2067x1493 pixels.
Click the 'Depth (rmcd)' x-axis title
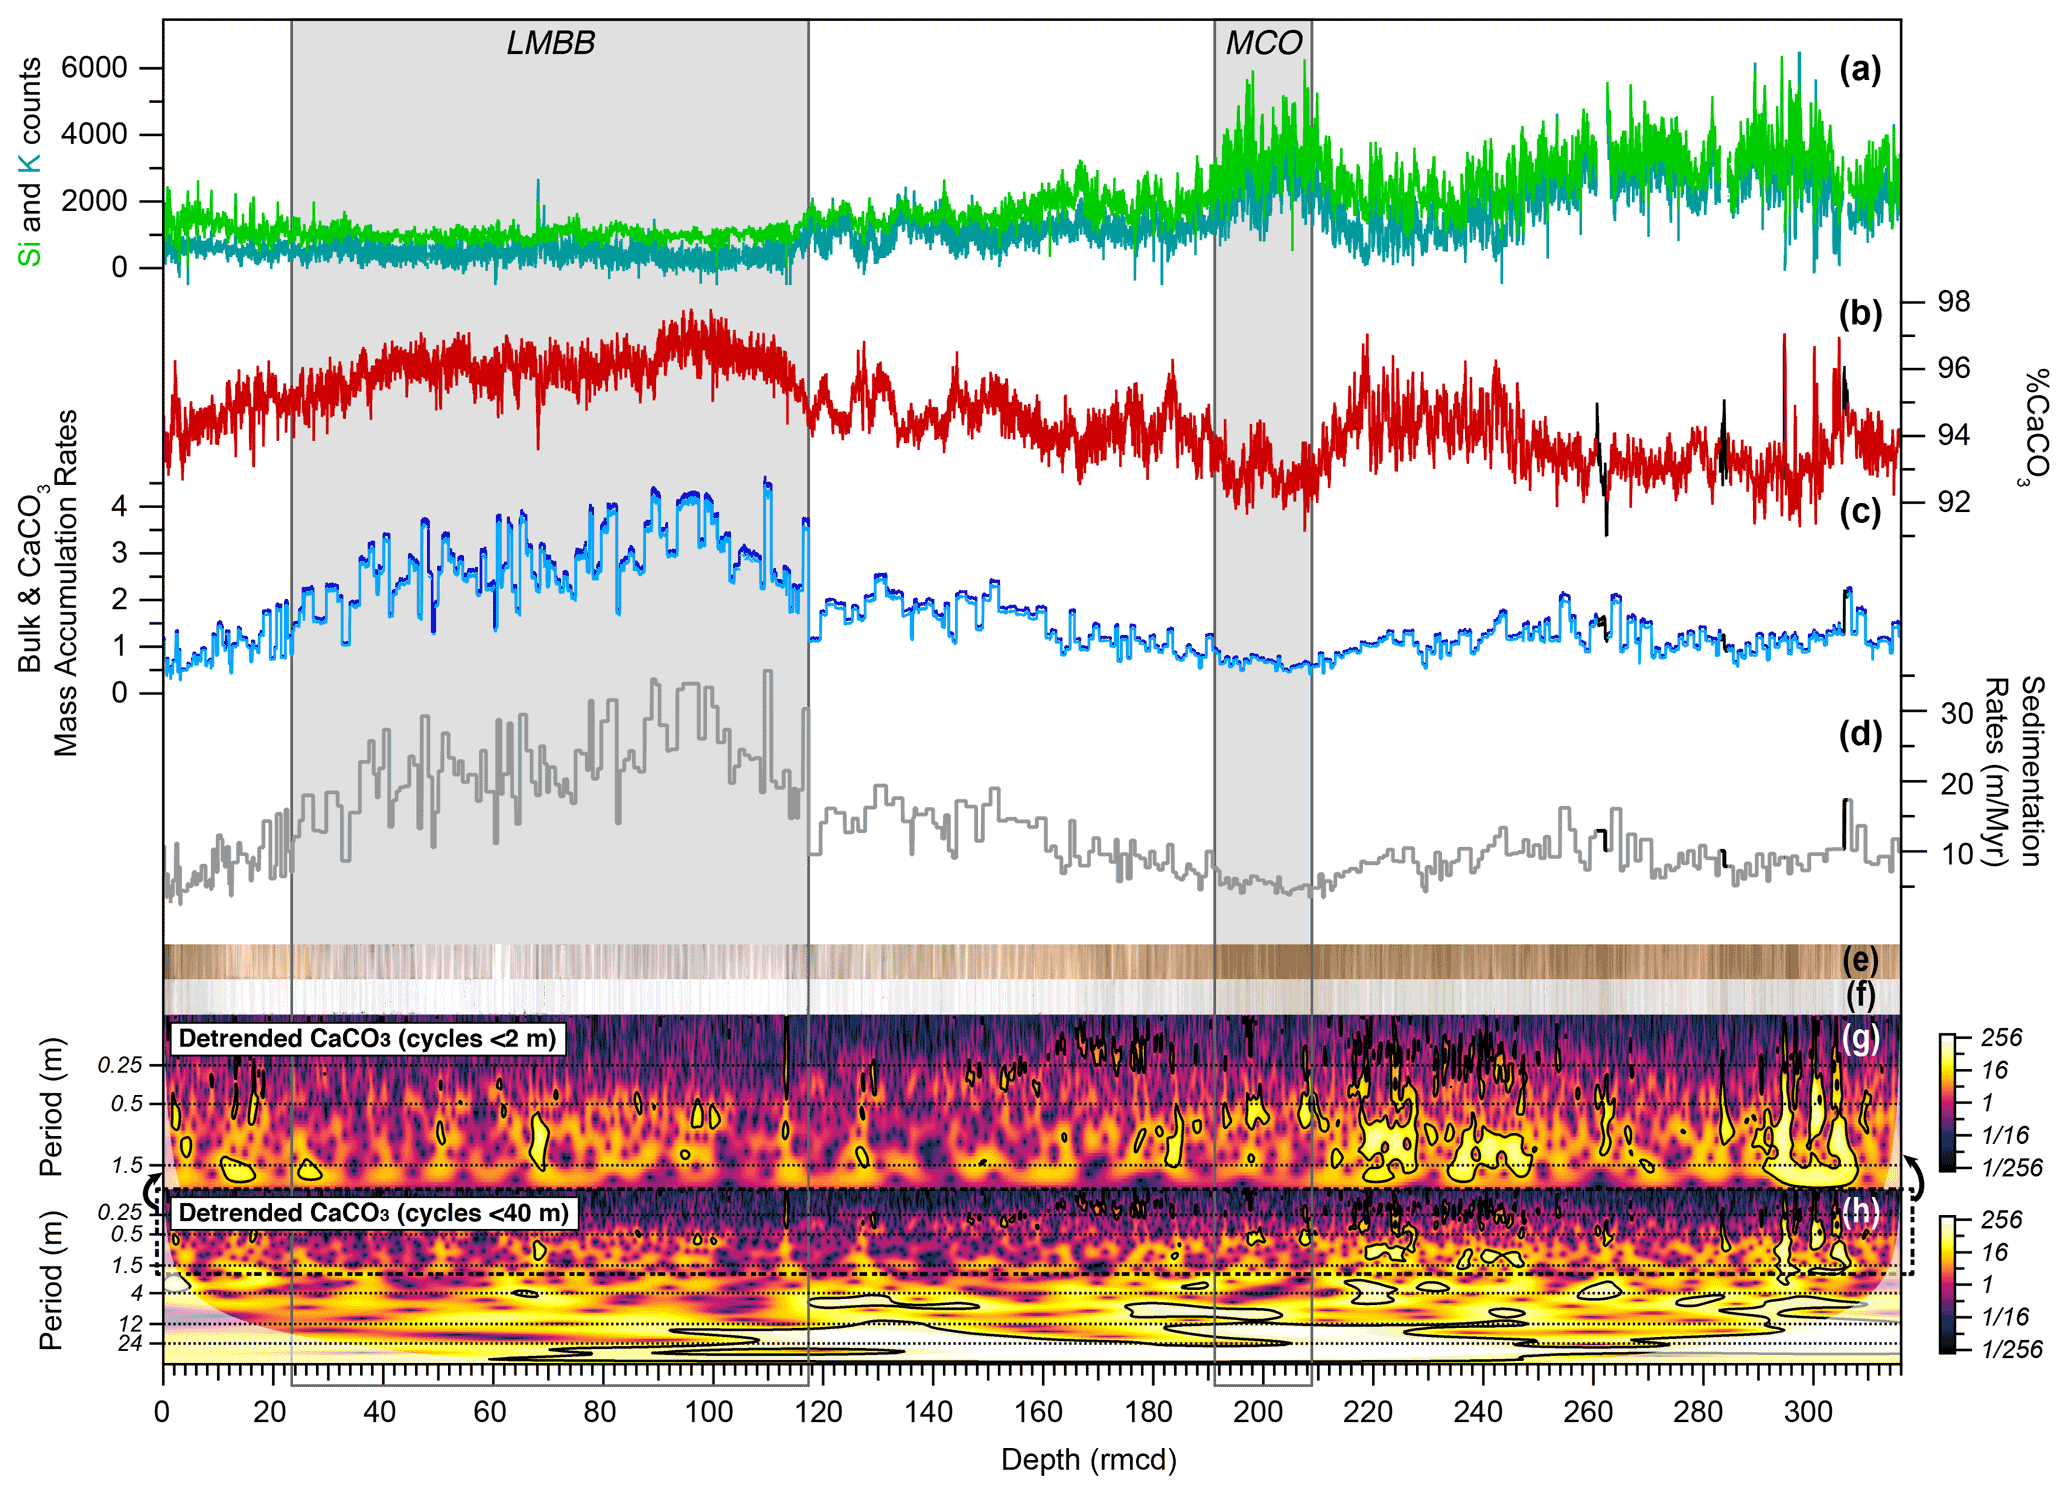(x=1088, y=1459)
